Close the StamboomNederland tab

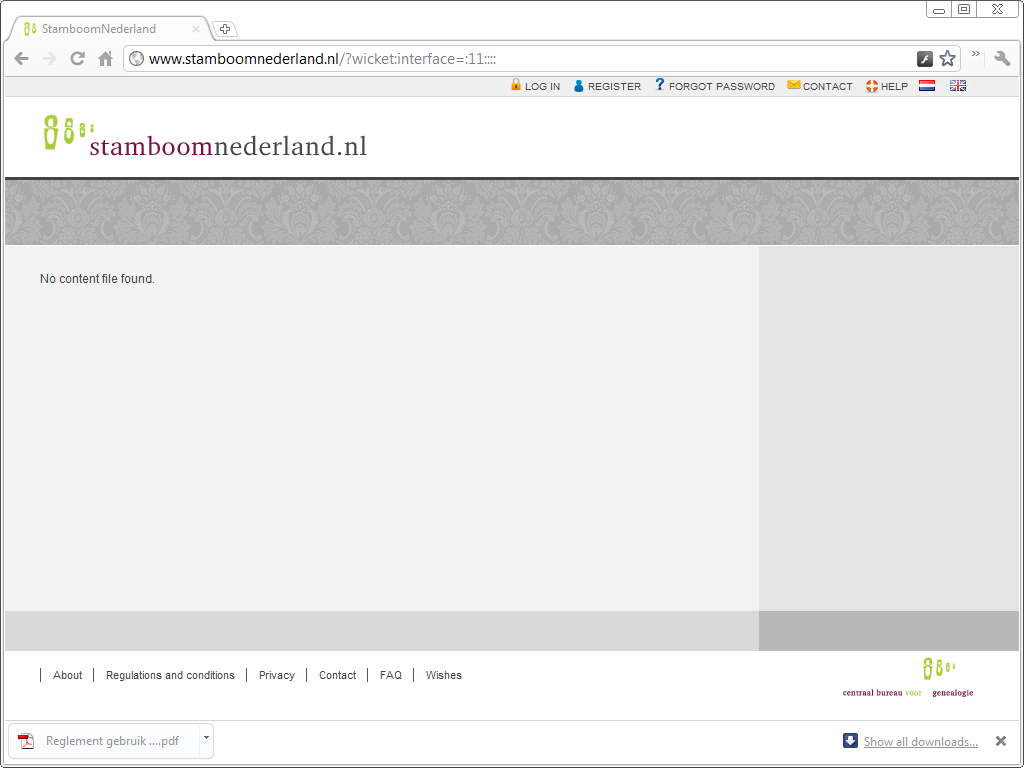[x=195, y=29]
